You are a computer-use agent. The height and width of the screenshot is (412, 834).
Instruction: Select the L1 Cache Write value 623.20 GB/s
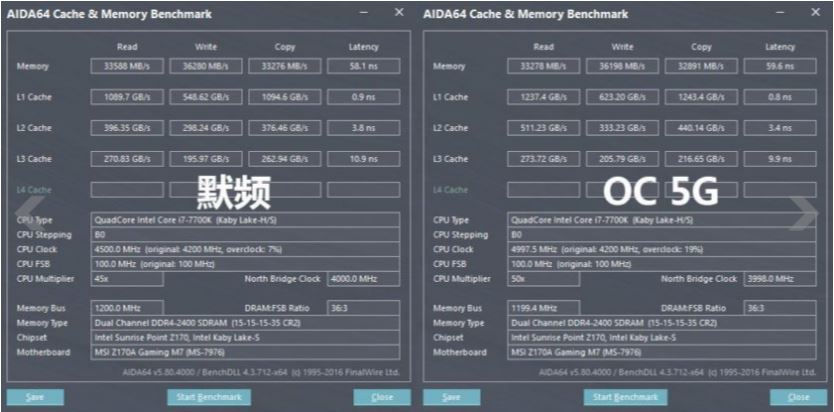pyautogui.click(x=622, y=97)
